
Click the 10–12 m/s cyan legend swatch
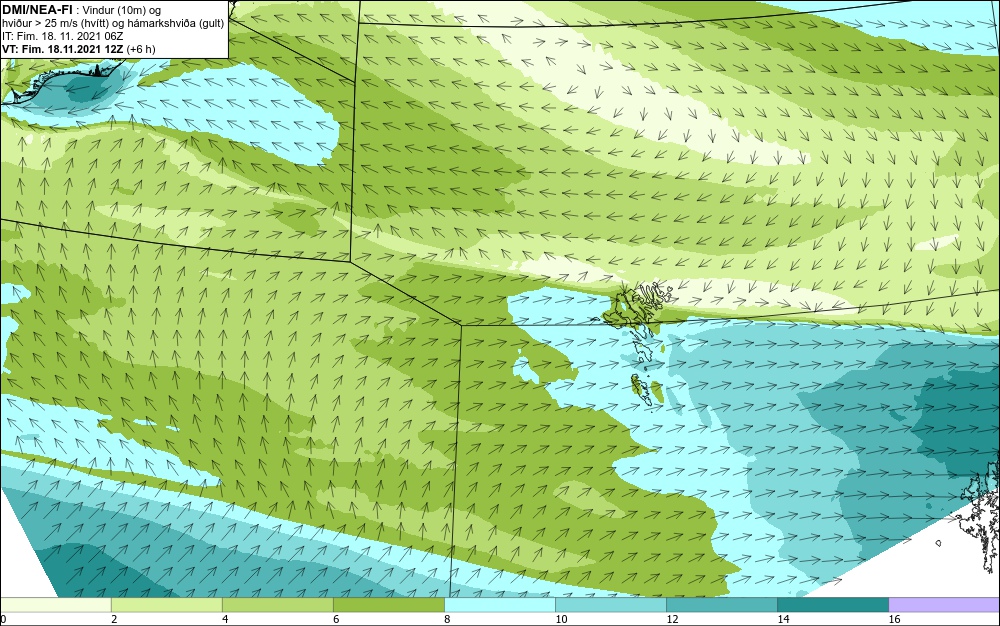(610, 605)
